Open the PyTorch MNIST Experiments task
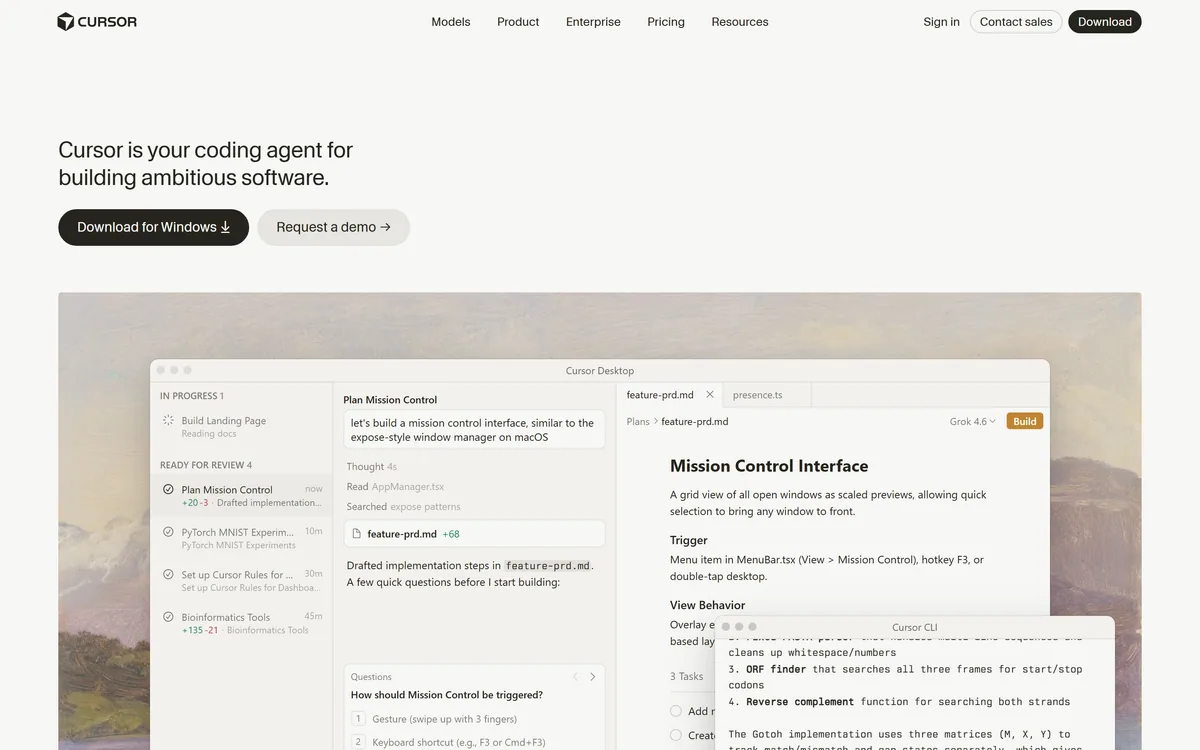 click(241, 538)
